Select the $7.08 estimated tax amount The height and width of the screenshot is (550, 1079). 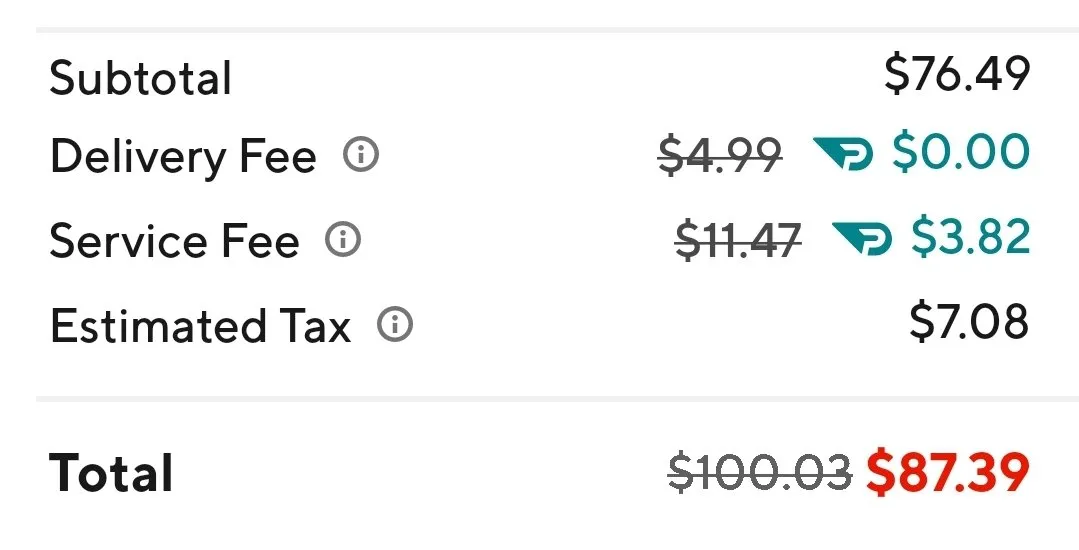[x=968, y=322]
